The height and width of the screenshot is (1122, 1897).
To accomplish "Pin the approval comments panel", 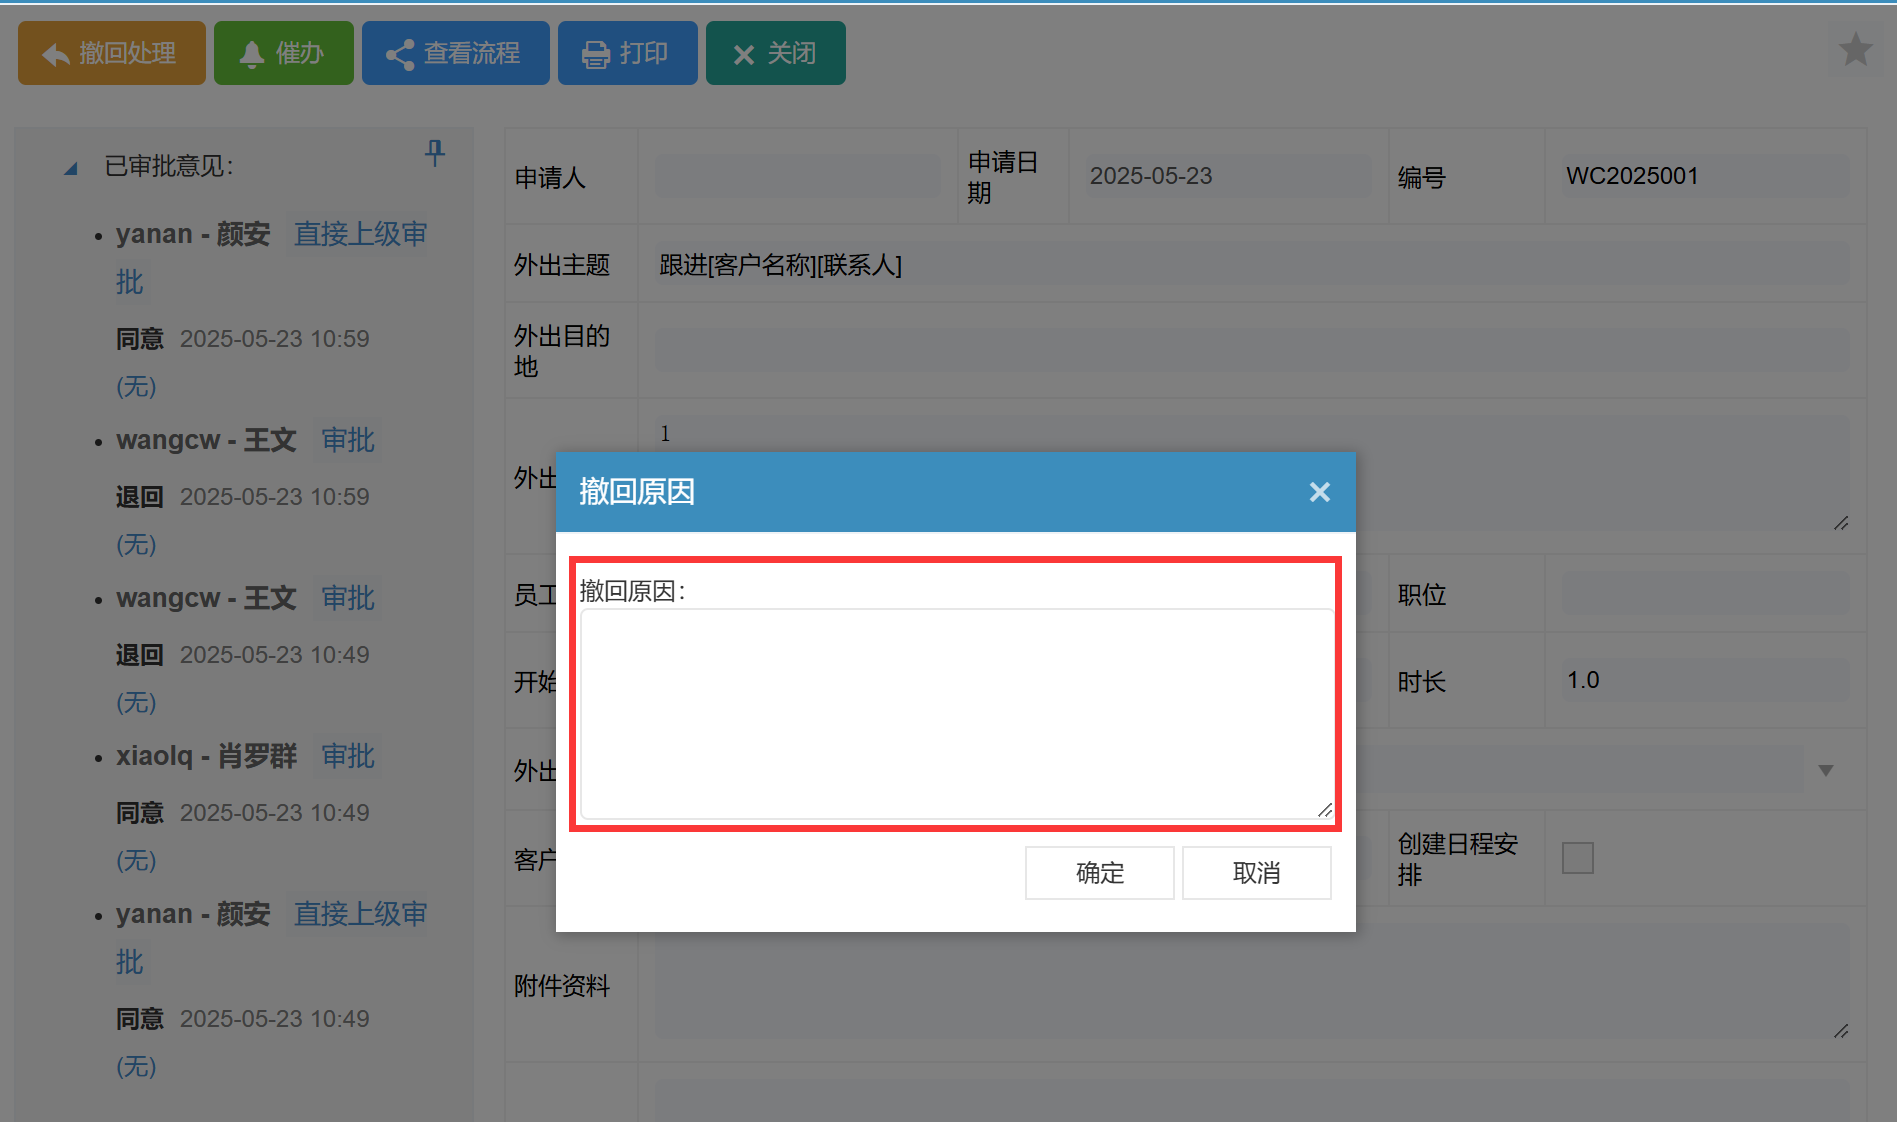I will point(435,152).
